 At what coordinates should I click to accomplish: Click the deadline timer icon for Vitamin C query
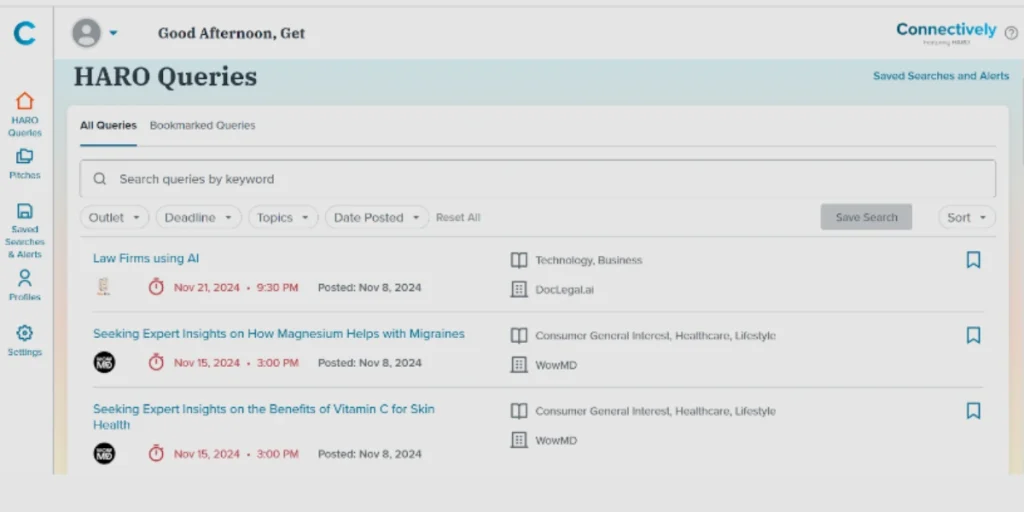pos(156,453)
